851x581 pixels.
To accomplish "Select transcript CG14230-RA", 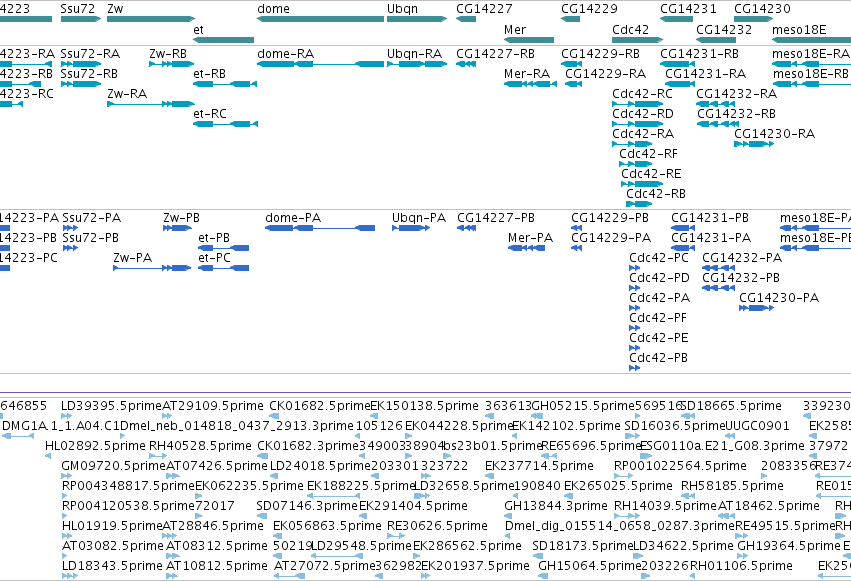I will point(754,144).
